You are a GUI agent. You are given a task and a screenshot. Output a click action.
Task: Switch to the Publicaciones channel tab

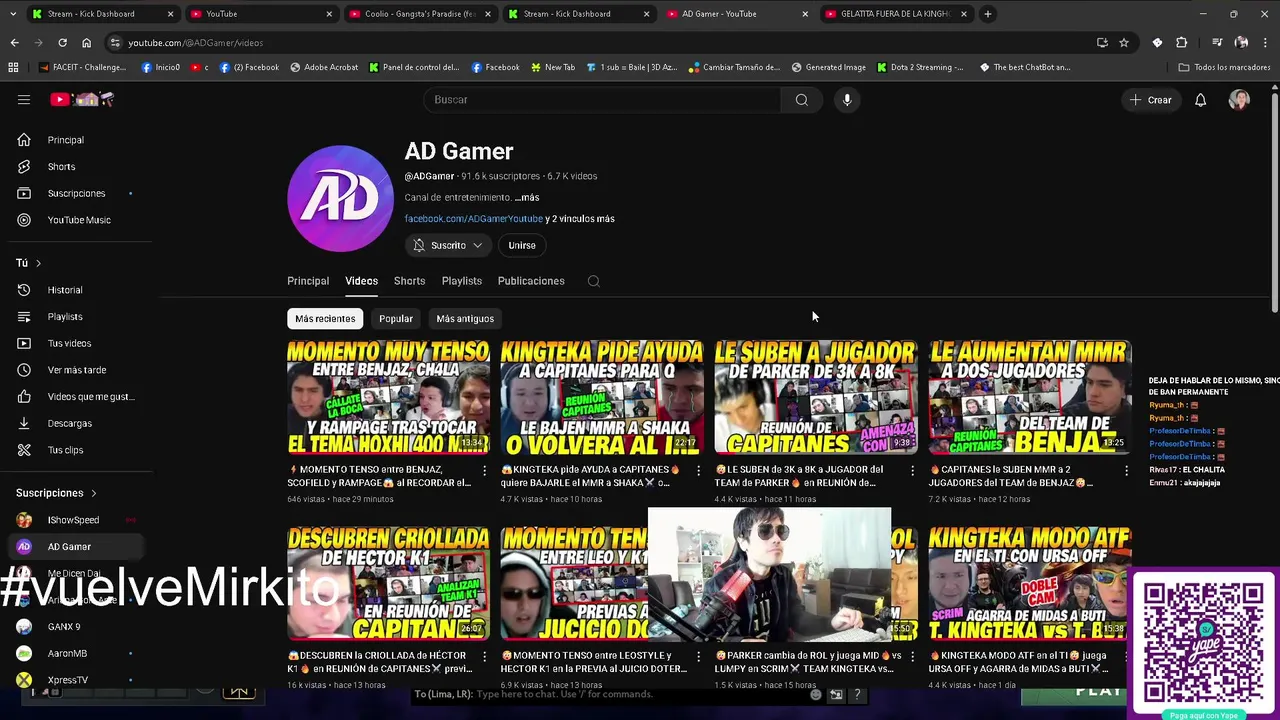click(x=531, y=281)
